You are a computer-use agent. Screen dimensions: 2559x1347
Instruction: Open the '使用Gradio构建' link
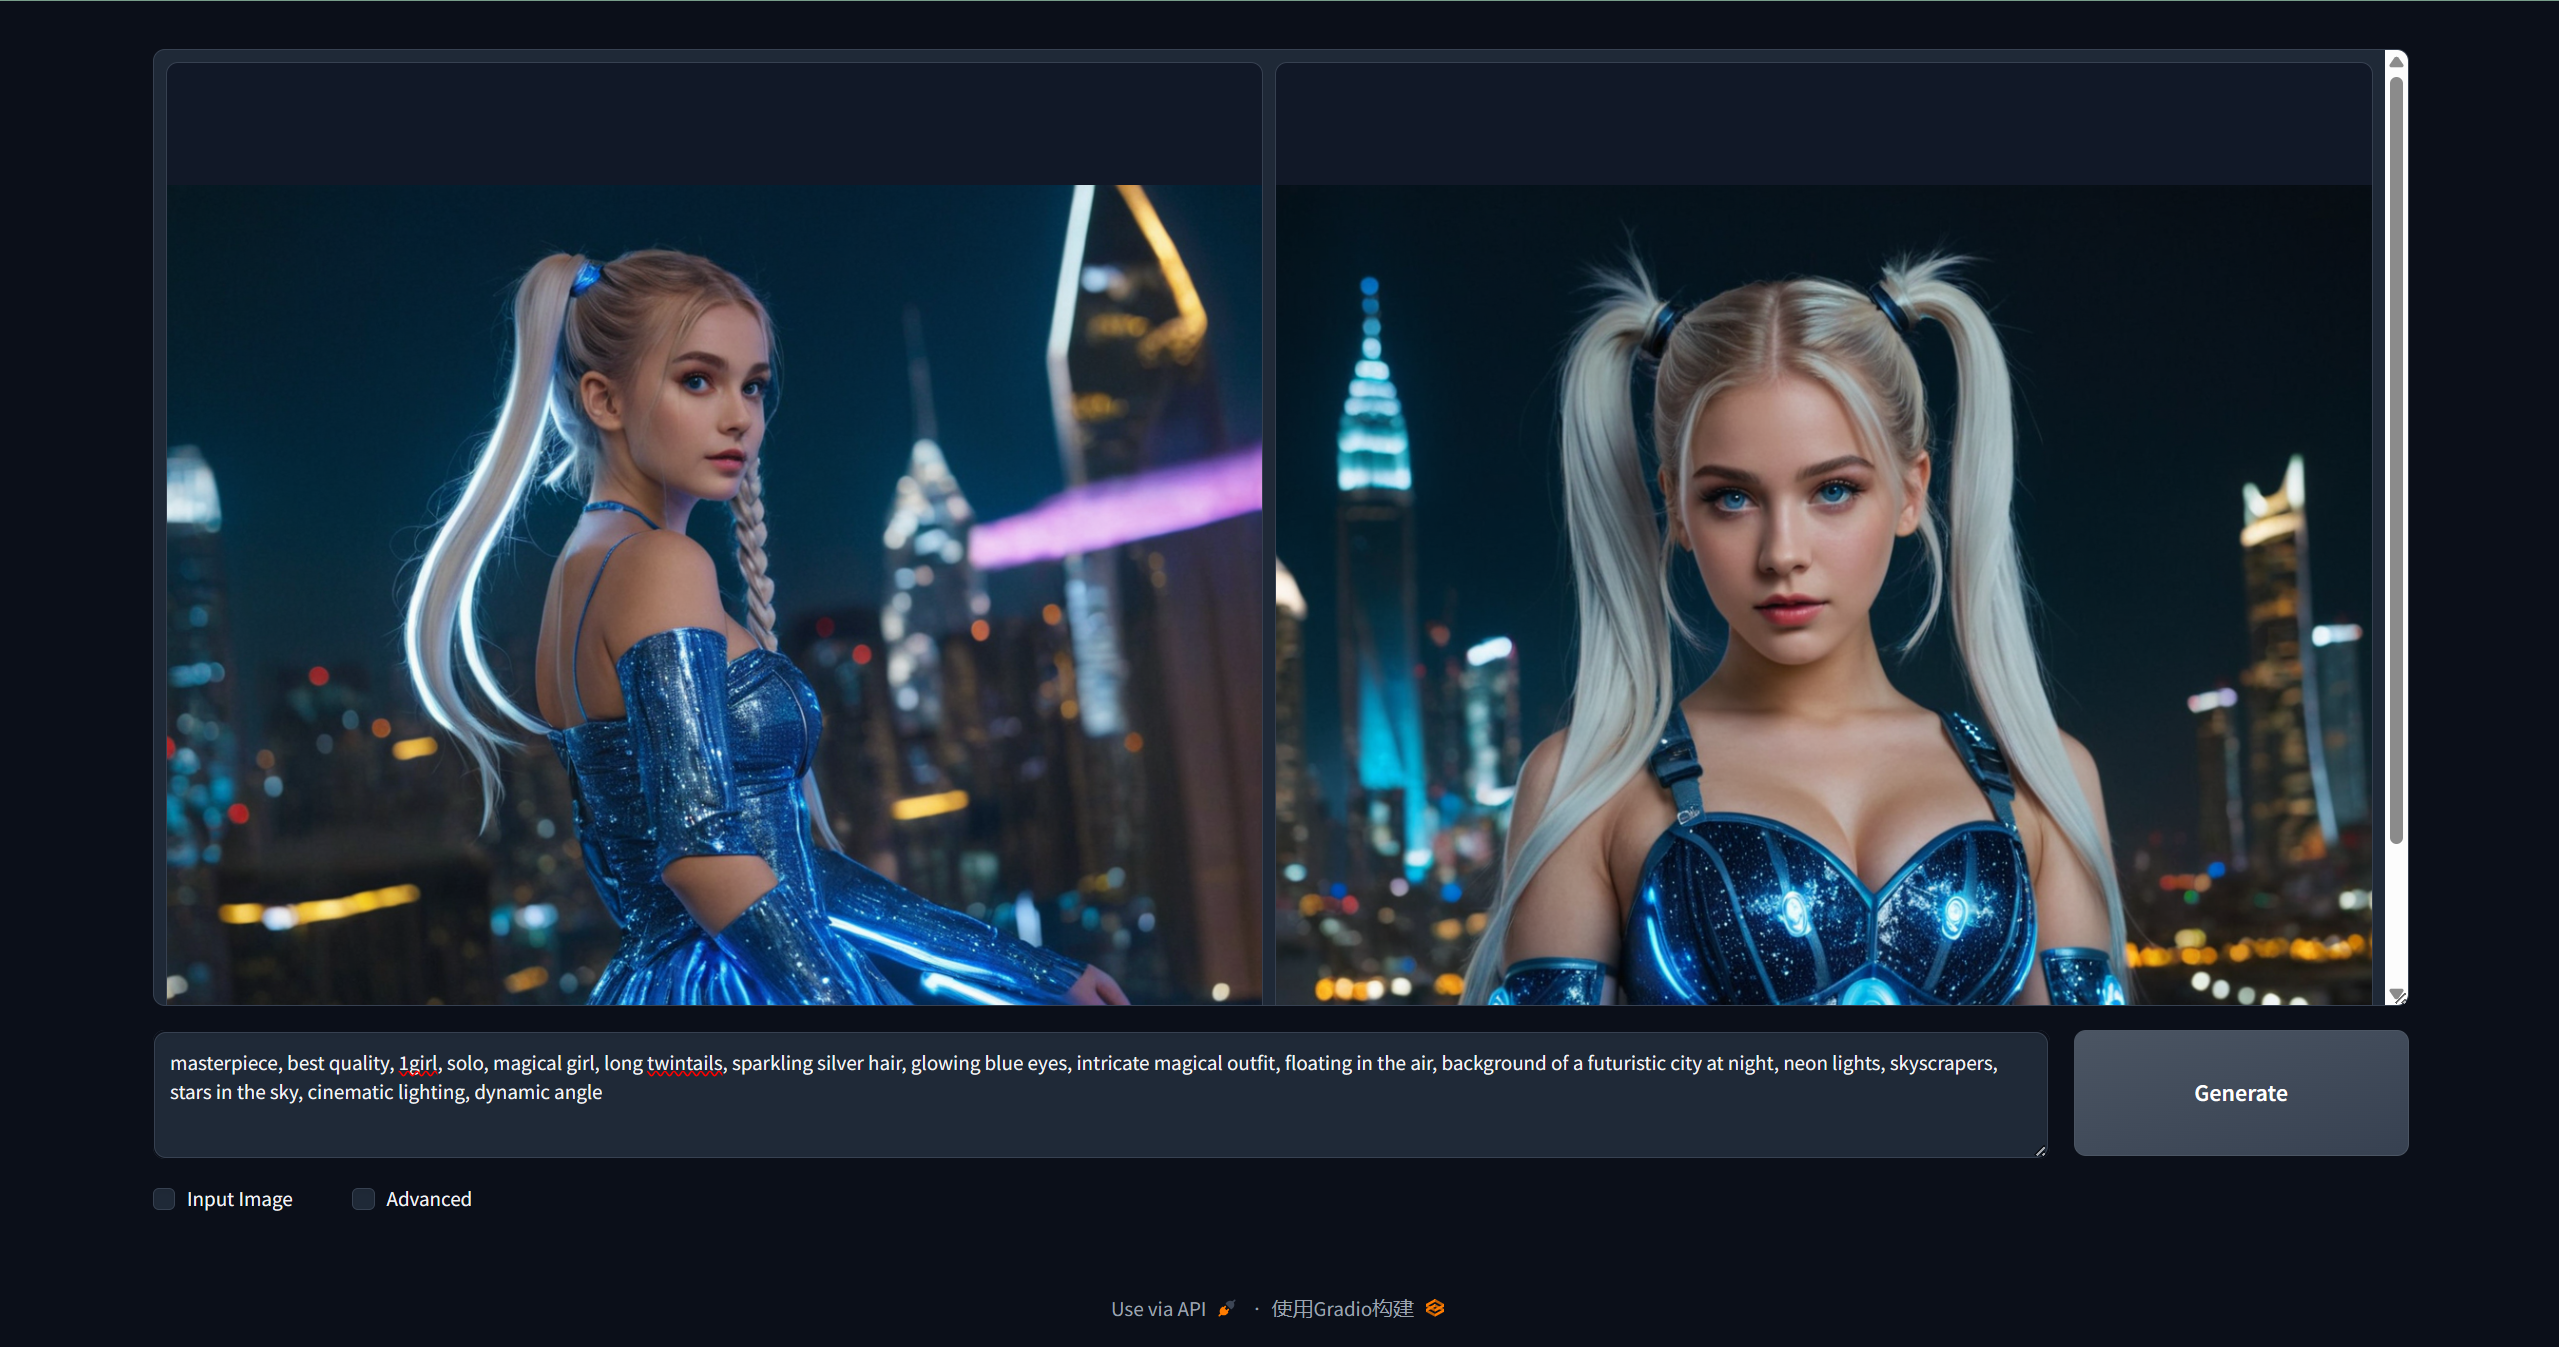point(1342,1309)
